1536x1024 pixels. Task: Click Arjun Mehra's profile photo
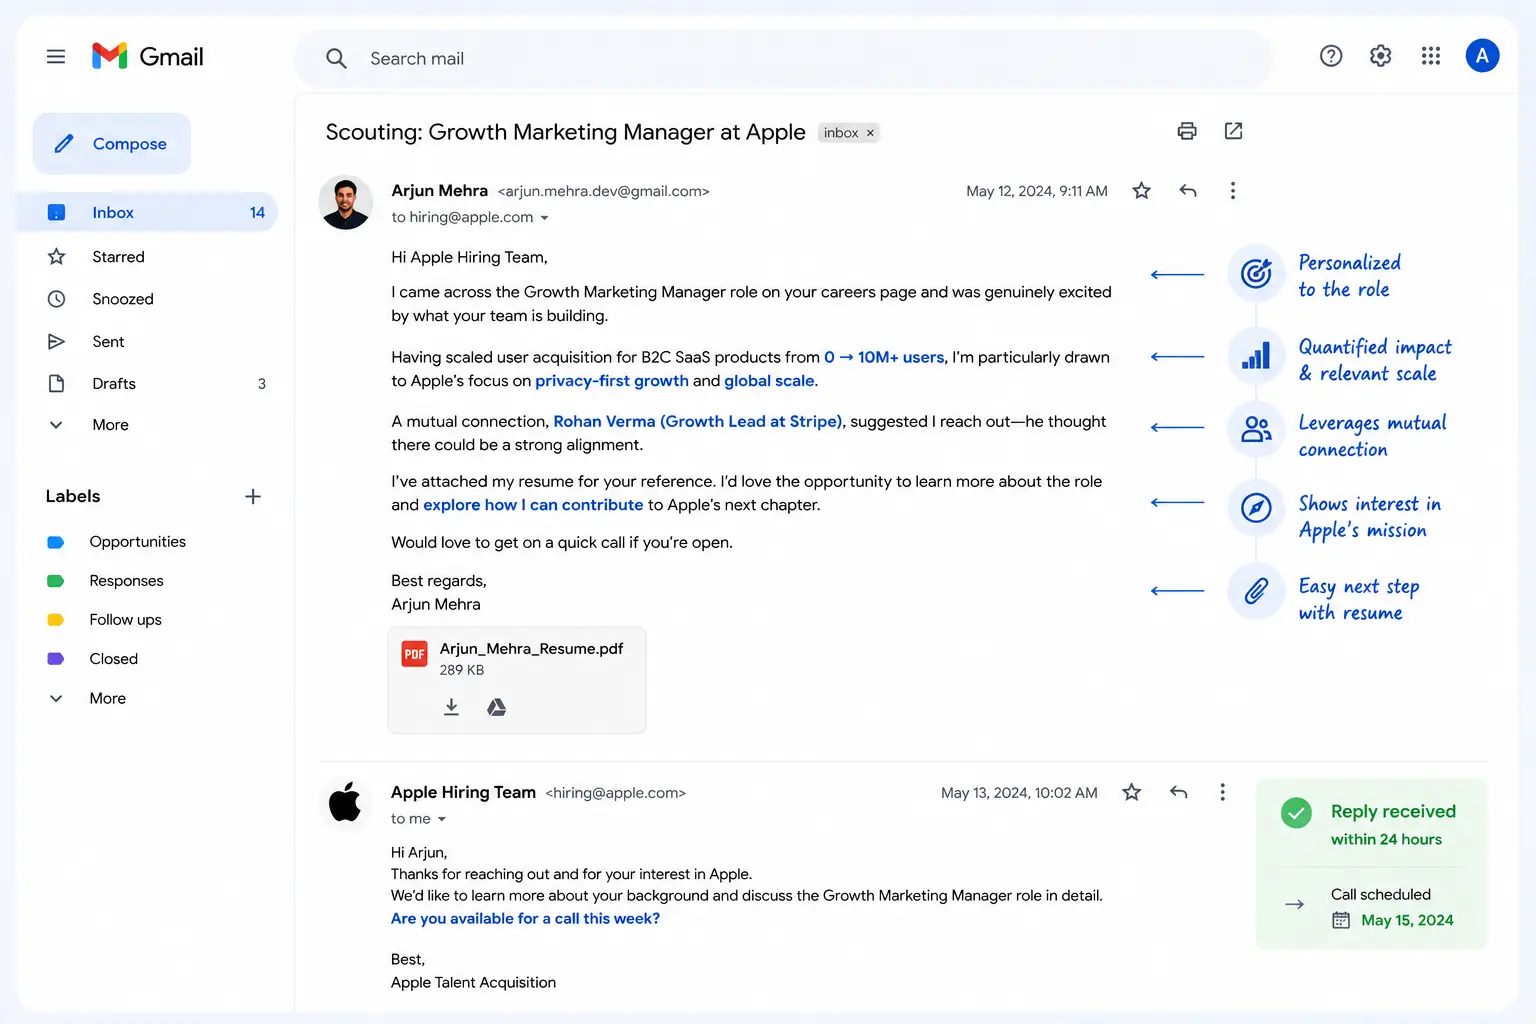click(x=346, y=202)
